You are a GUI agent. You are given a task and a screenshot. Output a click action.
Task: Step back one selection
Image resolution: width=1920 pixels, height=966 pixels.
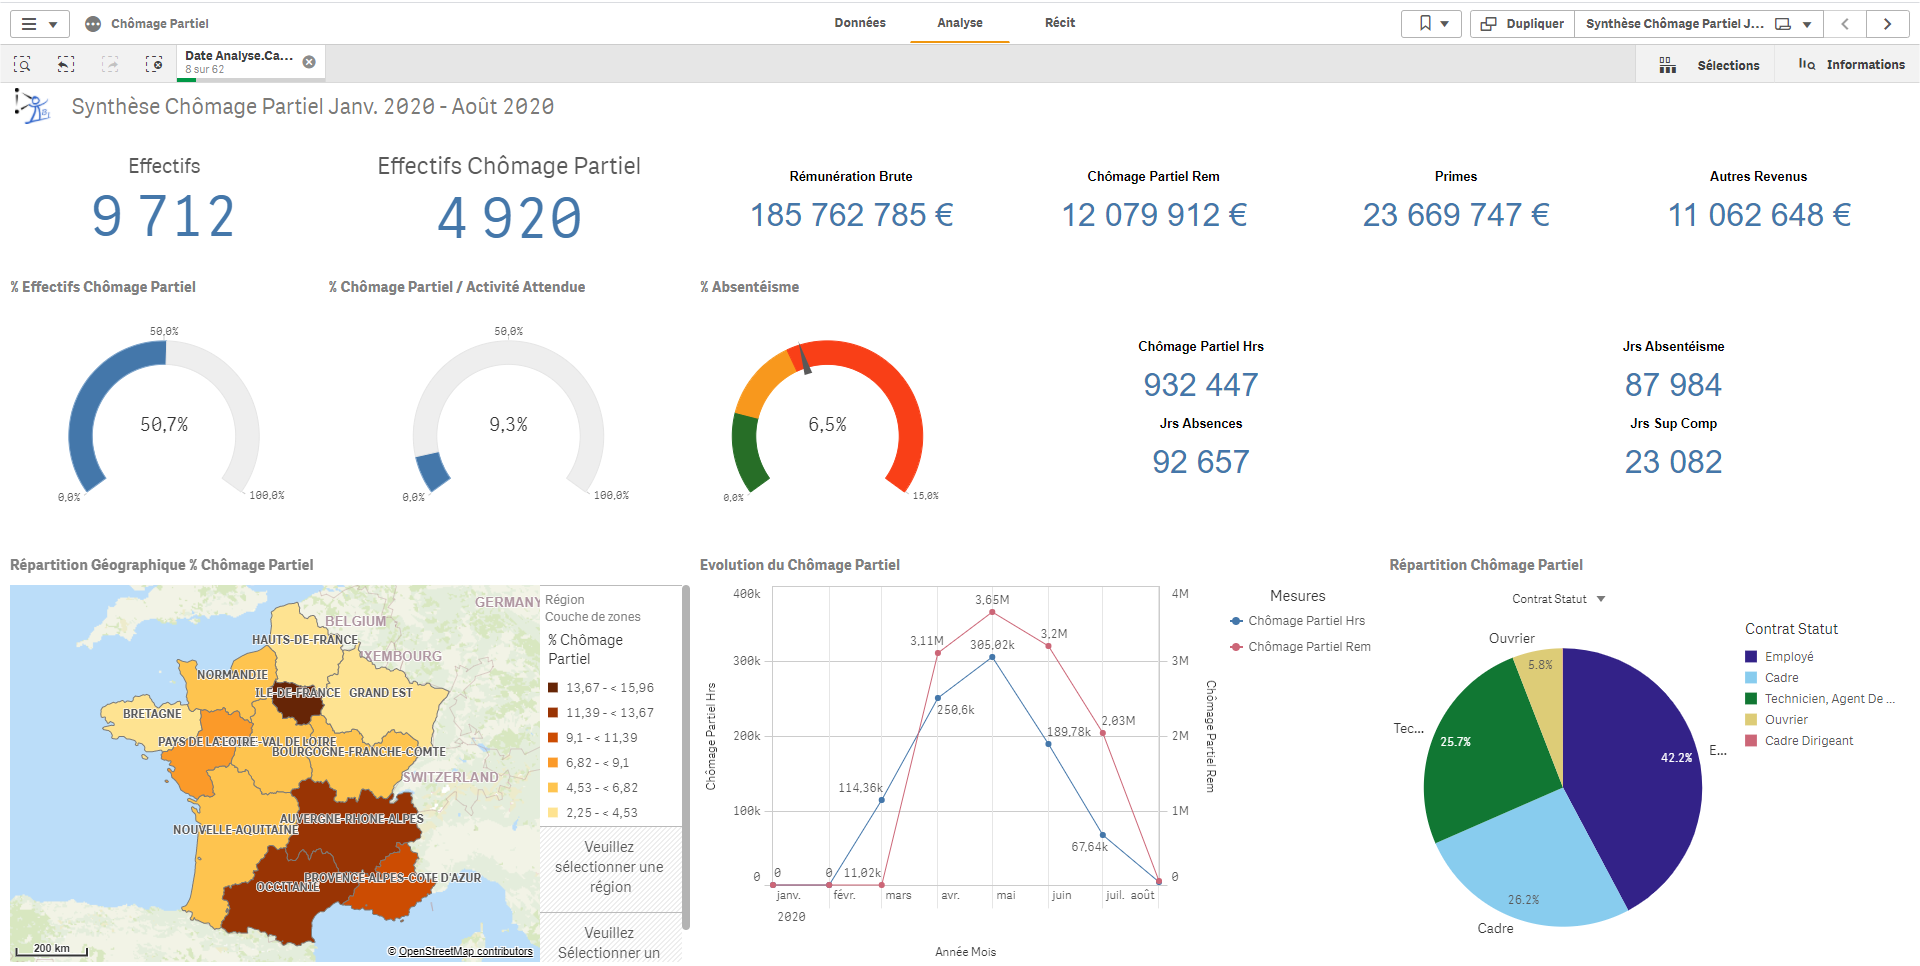pyautogui.click(x=66, y=64)
